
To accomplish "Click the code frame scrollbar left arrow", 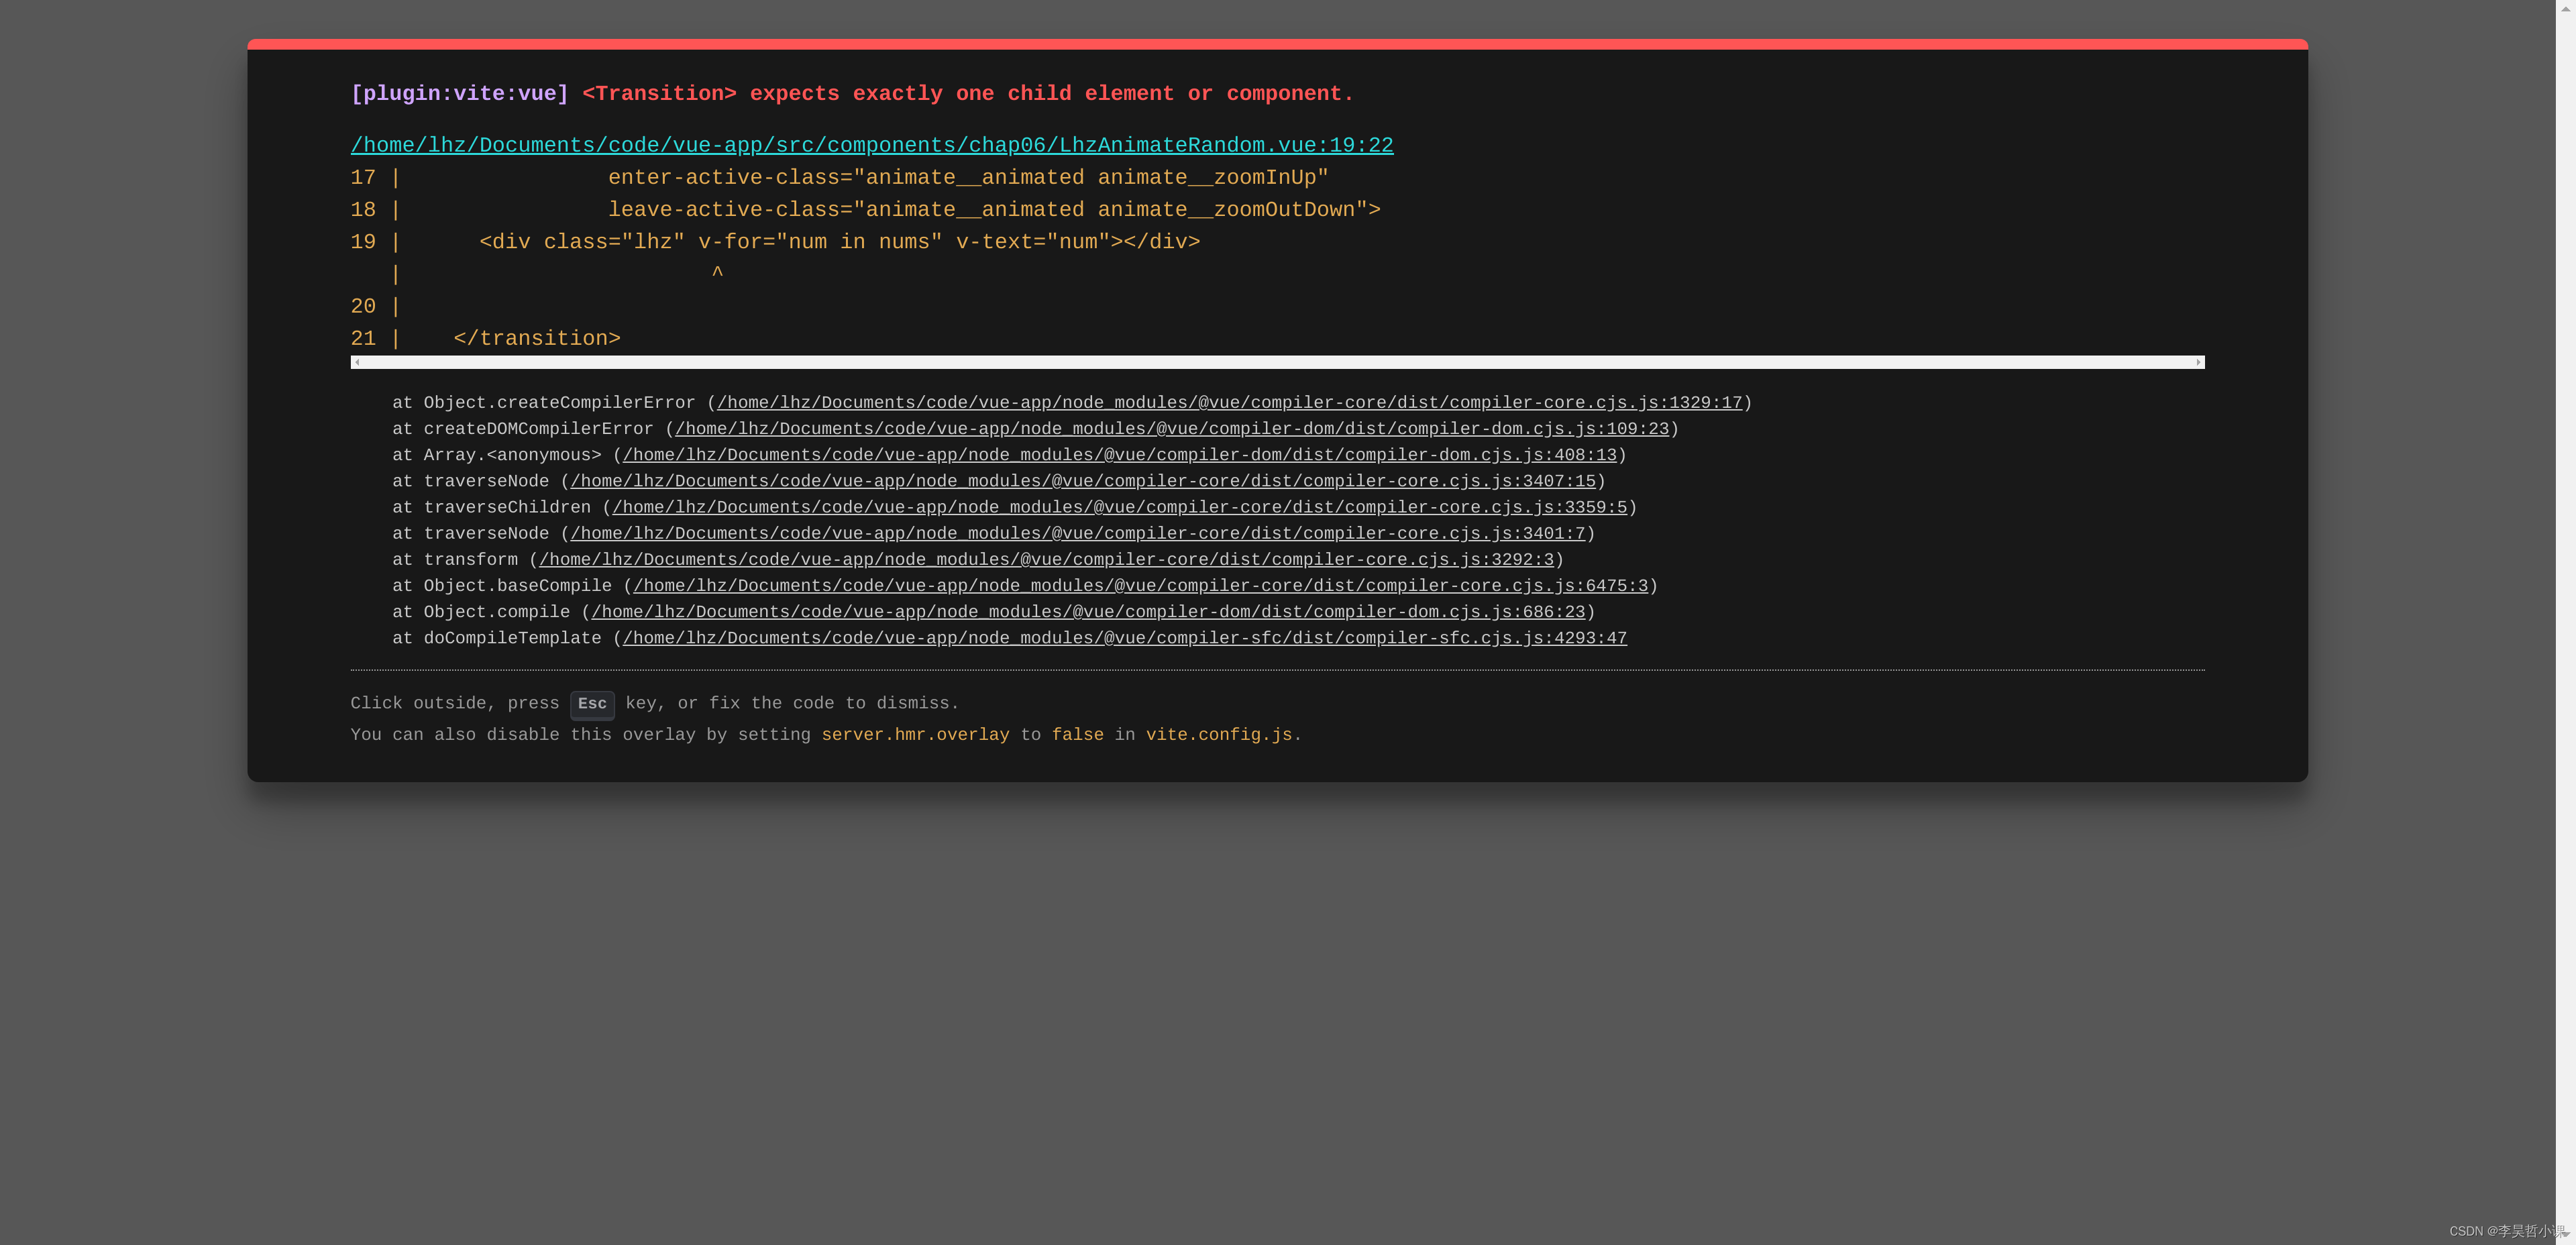I will (357, 362).
